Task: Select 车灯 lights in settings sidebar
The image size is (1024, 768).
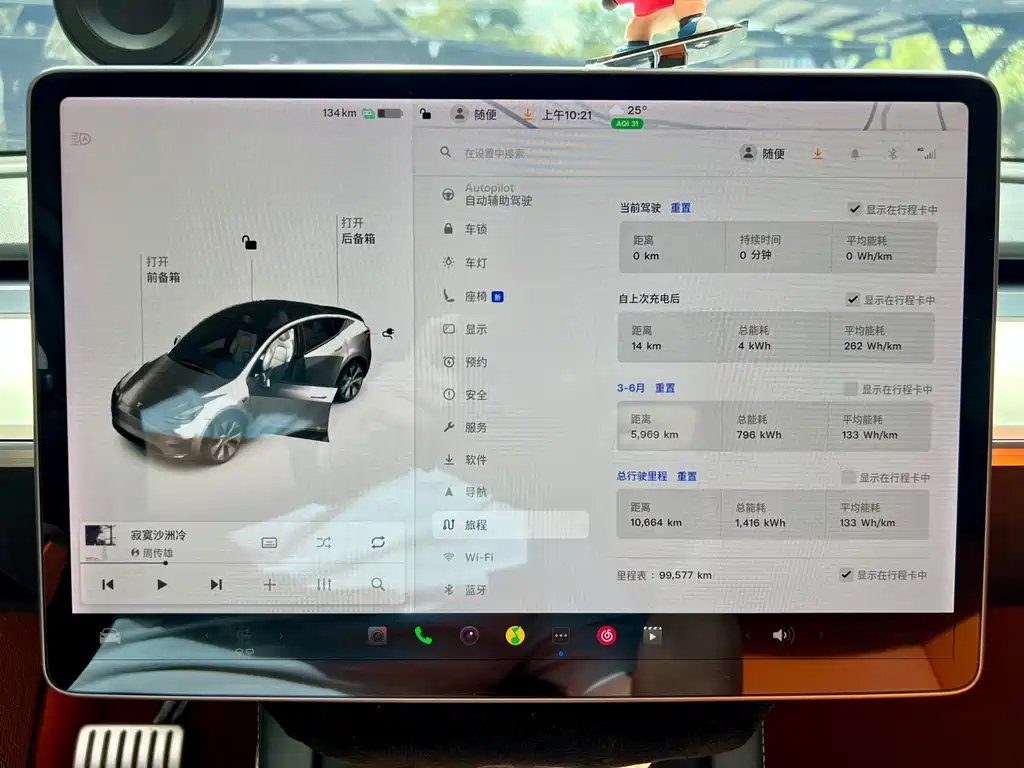Action: (466, 263)
